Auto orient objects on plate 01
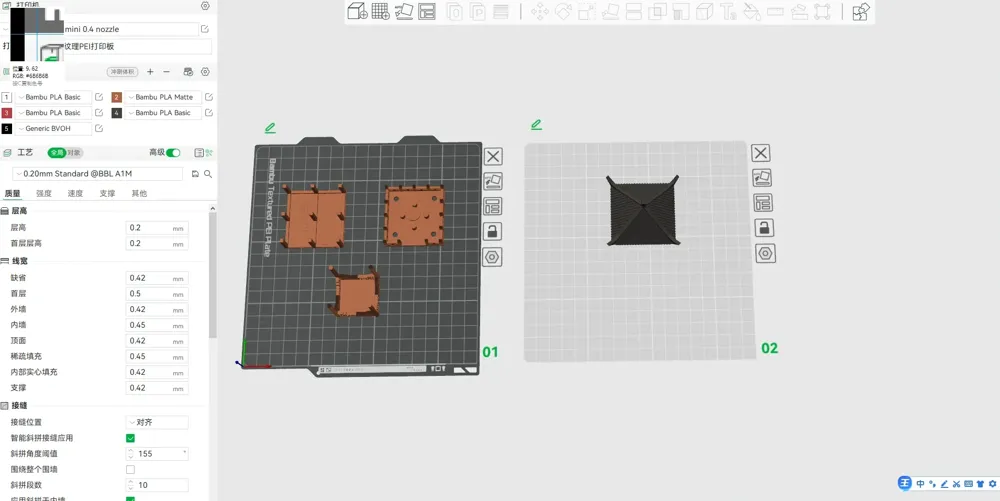This screenshot has width=1000, height=501. (x=493, y=181)
